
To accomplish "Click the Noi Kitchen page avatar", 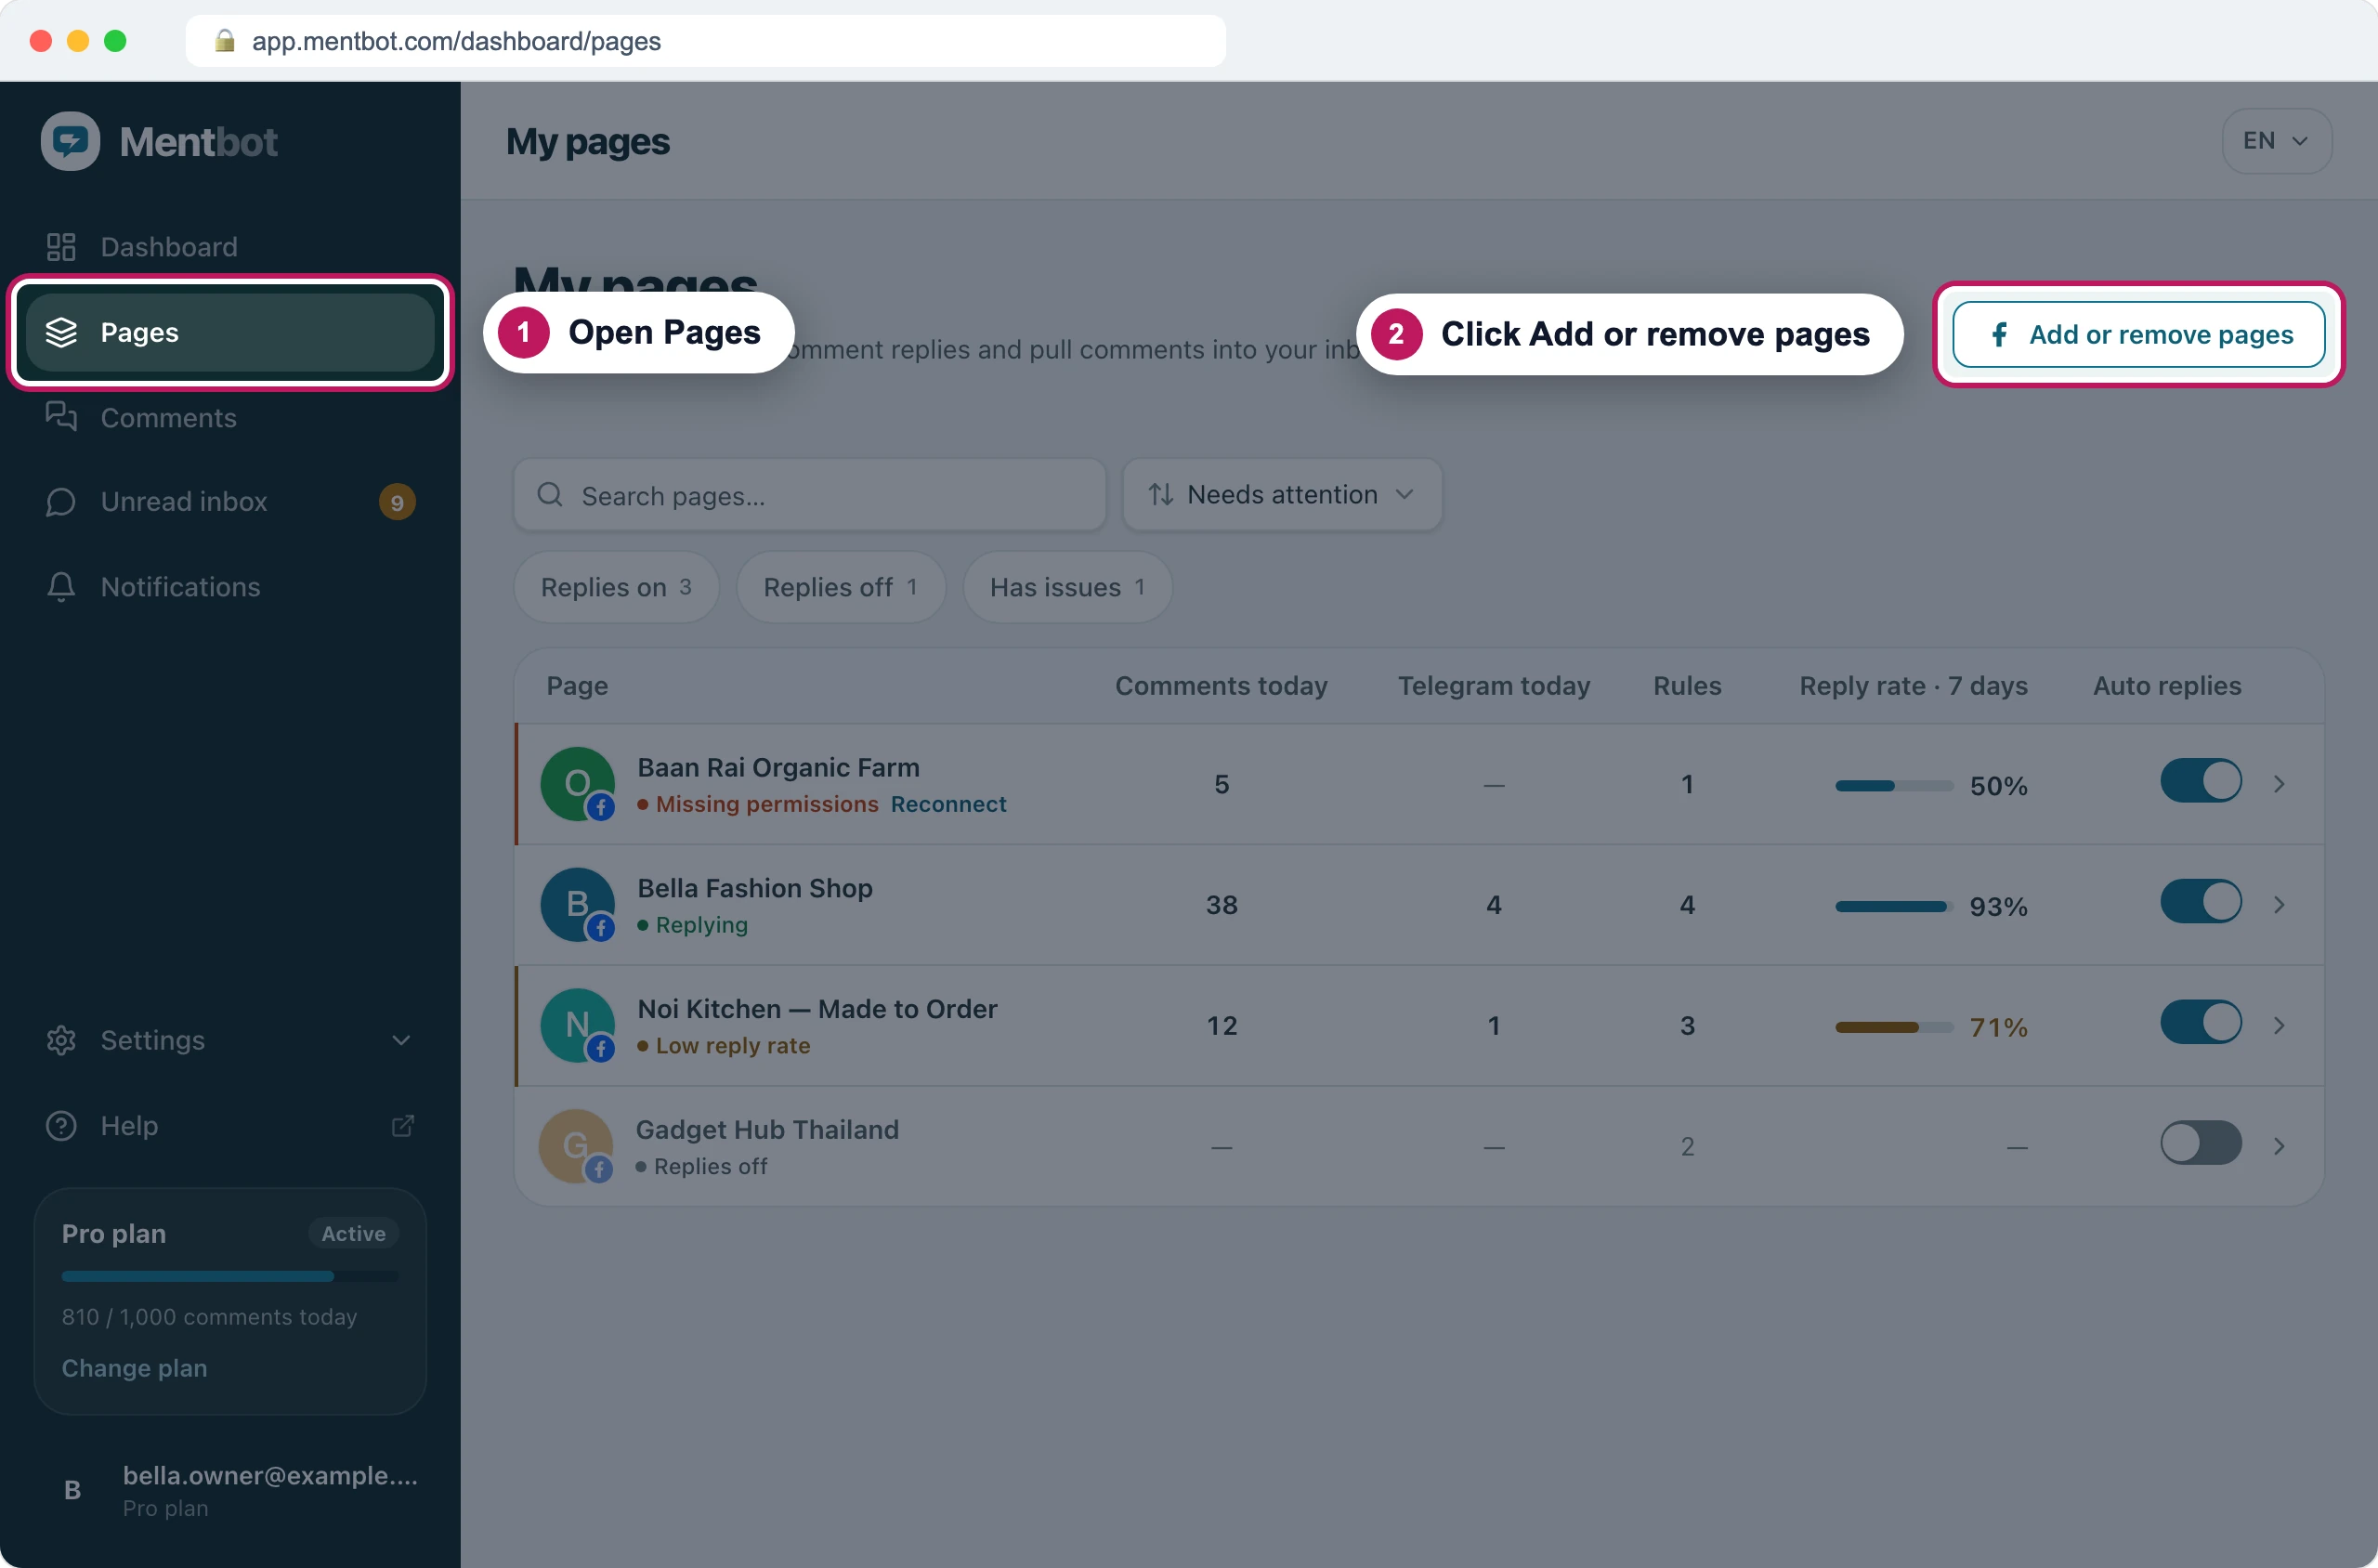I will pyautogui.click(x=577, y=1025).
